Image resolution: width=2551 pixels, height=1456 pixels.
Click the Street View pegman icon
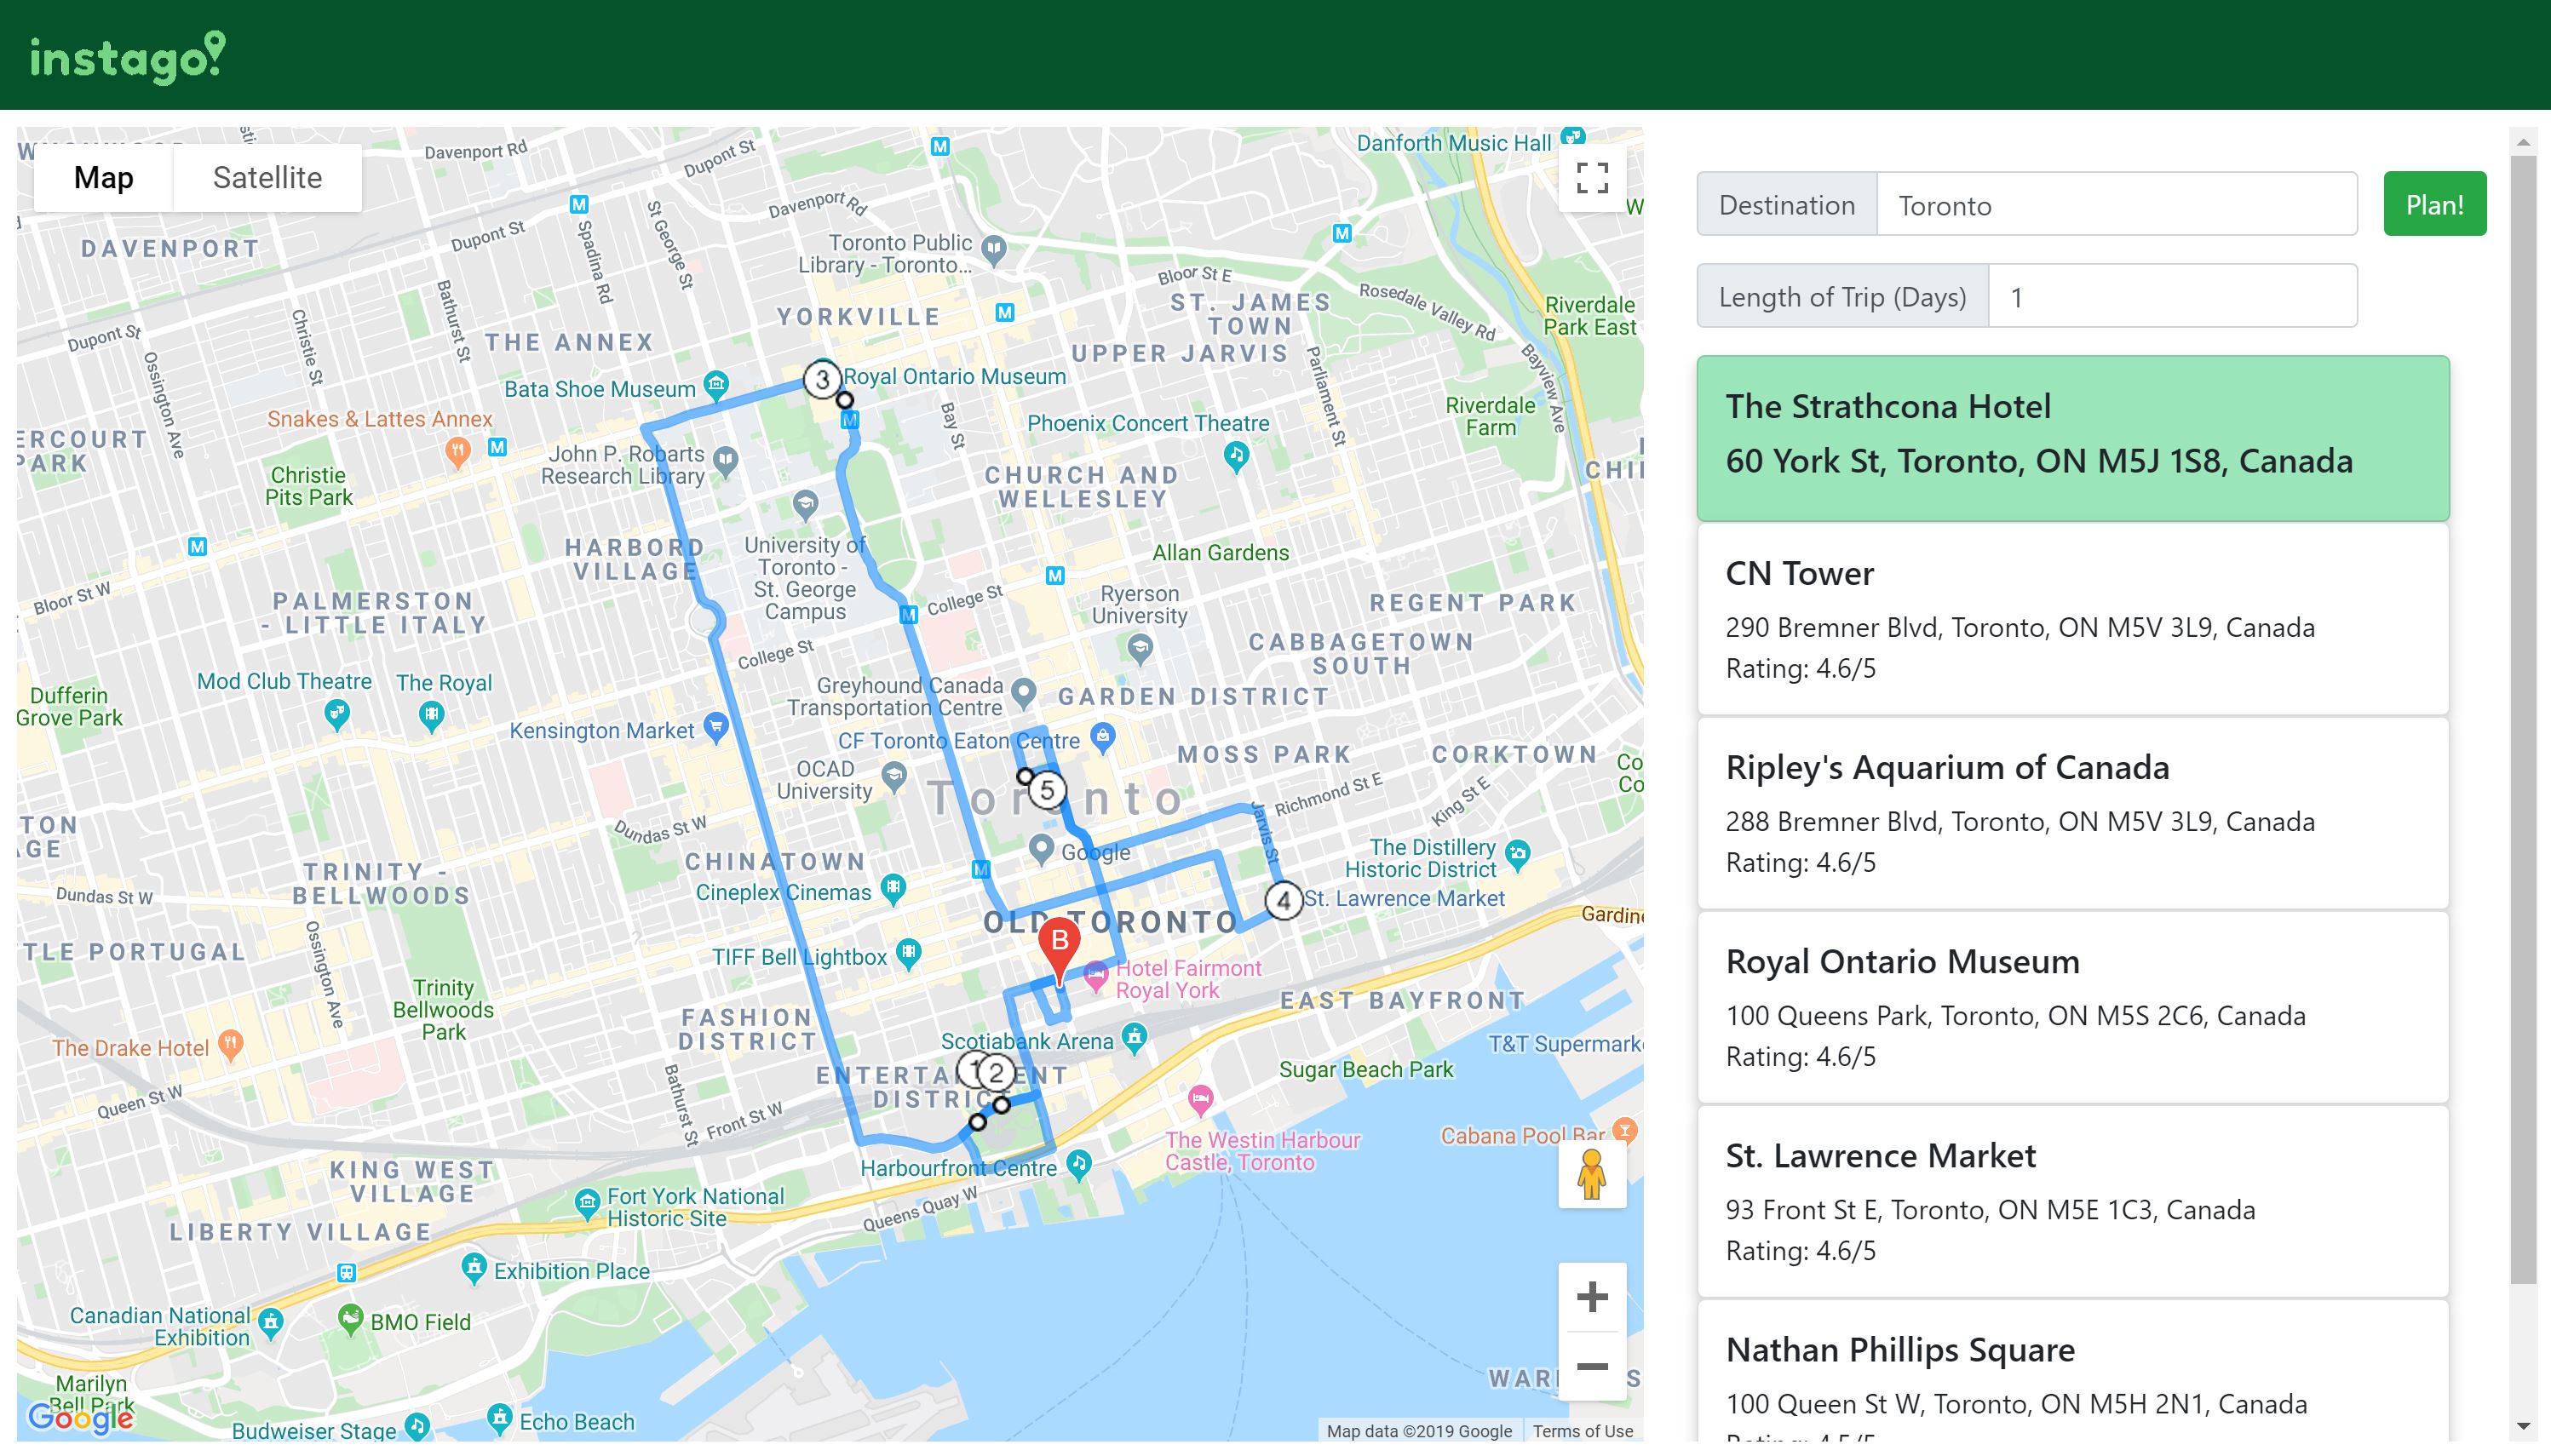click(x=1591, y=1174)
